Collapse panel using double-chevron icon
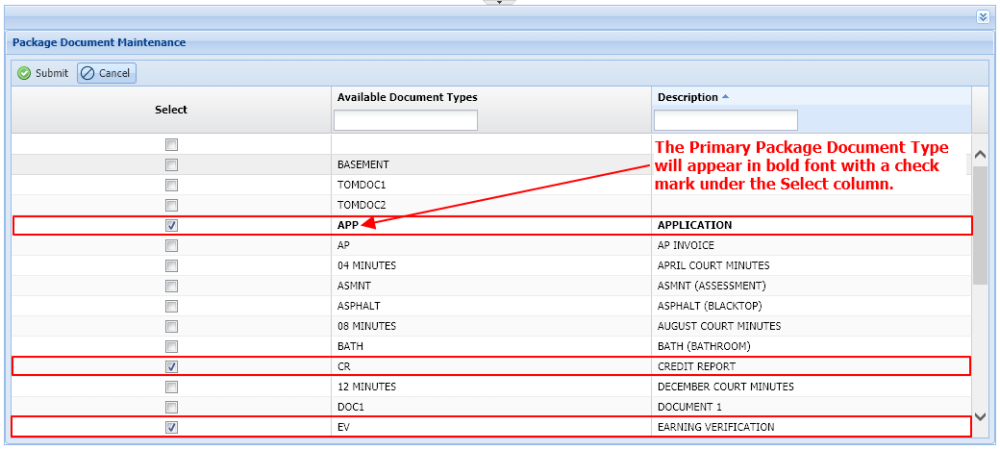 point(983,17)
